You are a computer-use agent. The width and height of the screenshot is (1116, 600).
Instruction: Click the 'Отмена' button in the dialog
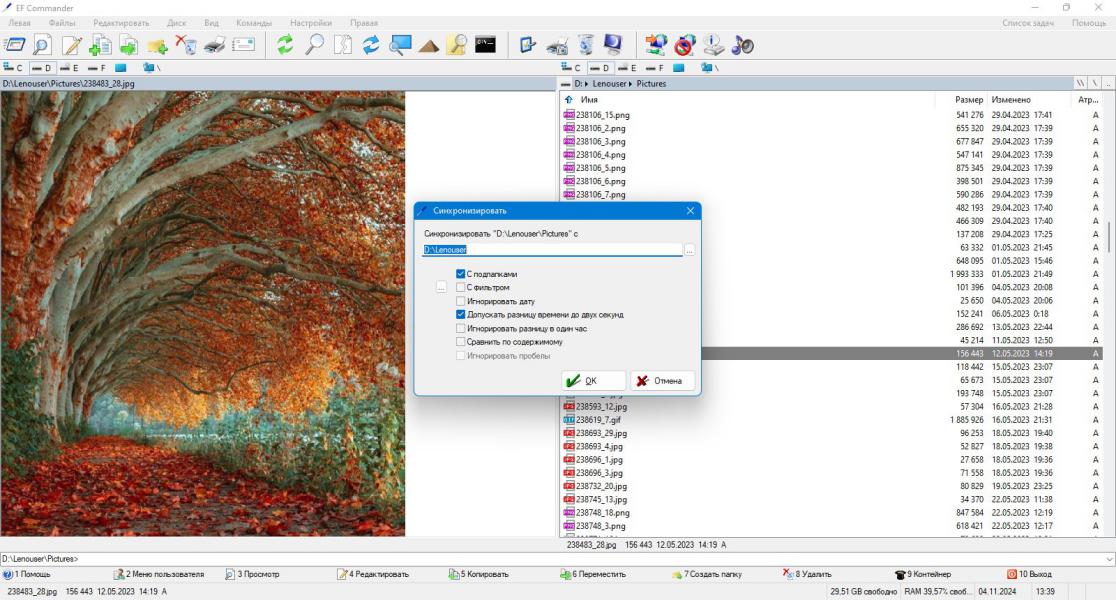(x=662, y=381)
